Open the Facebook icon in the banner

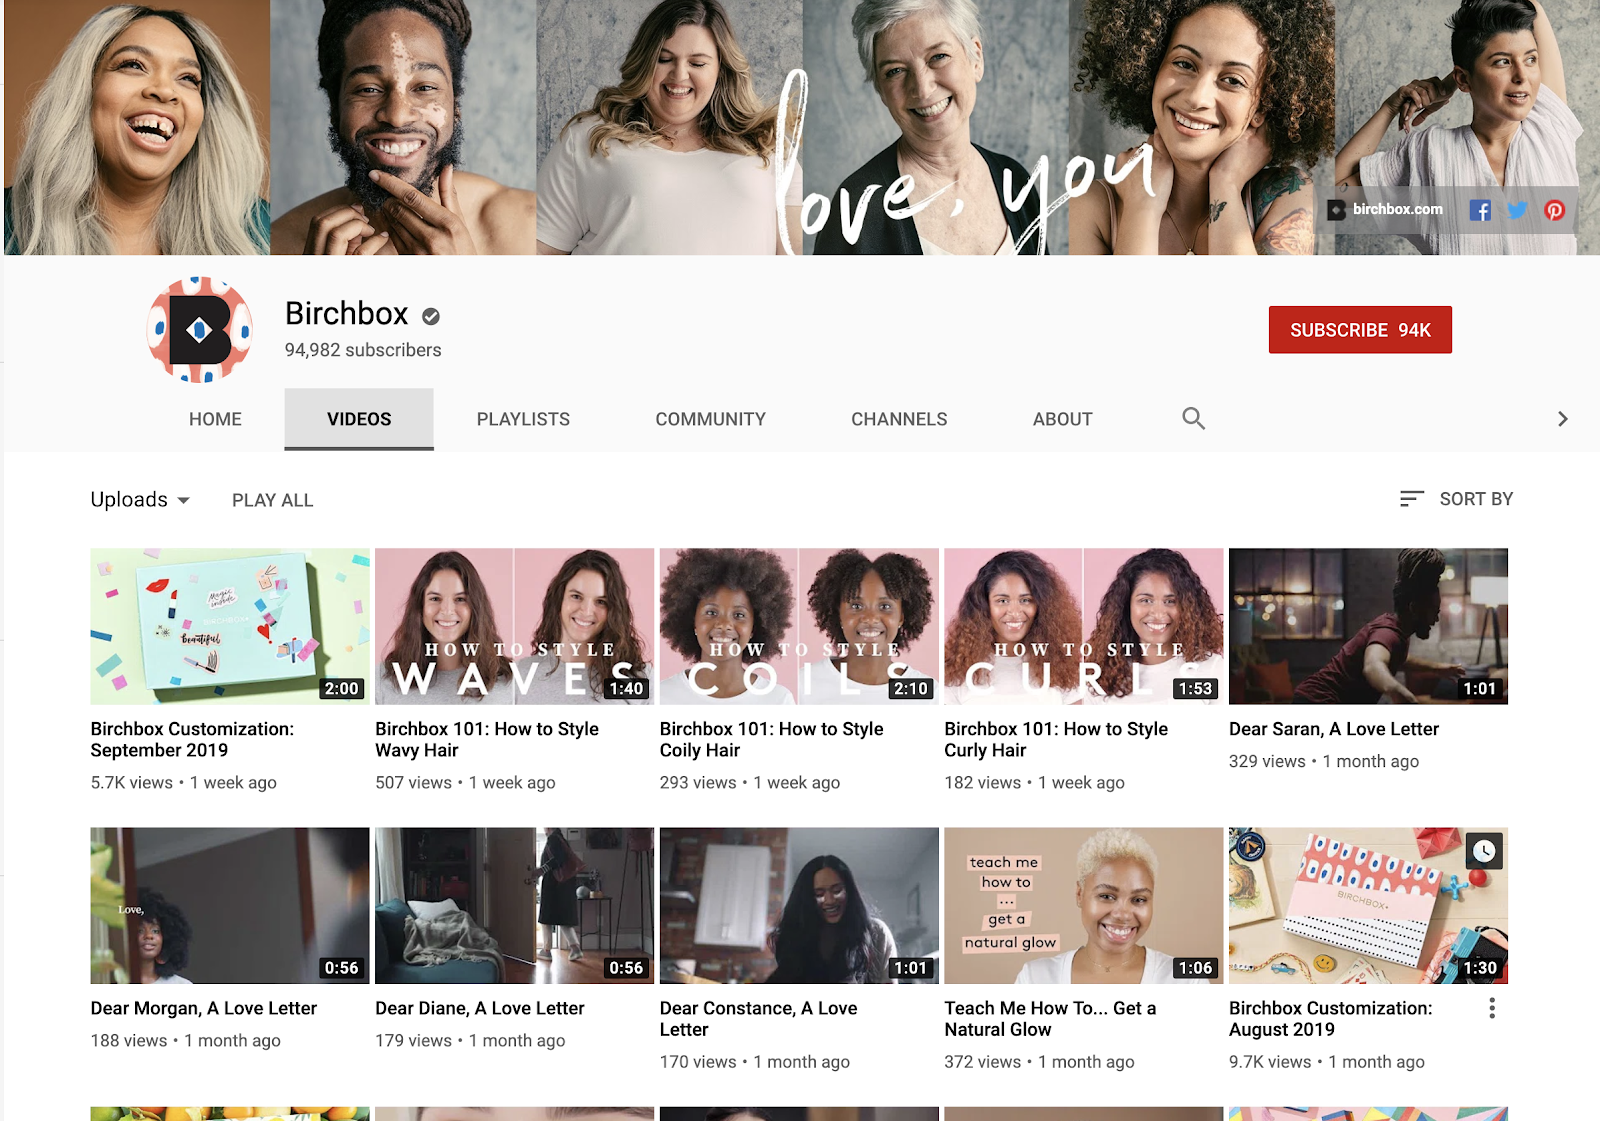(1480, 210)
